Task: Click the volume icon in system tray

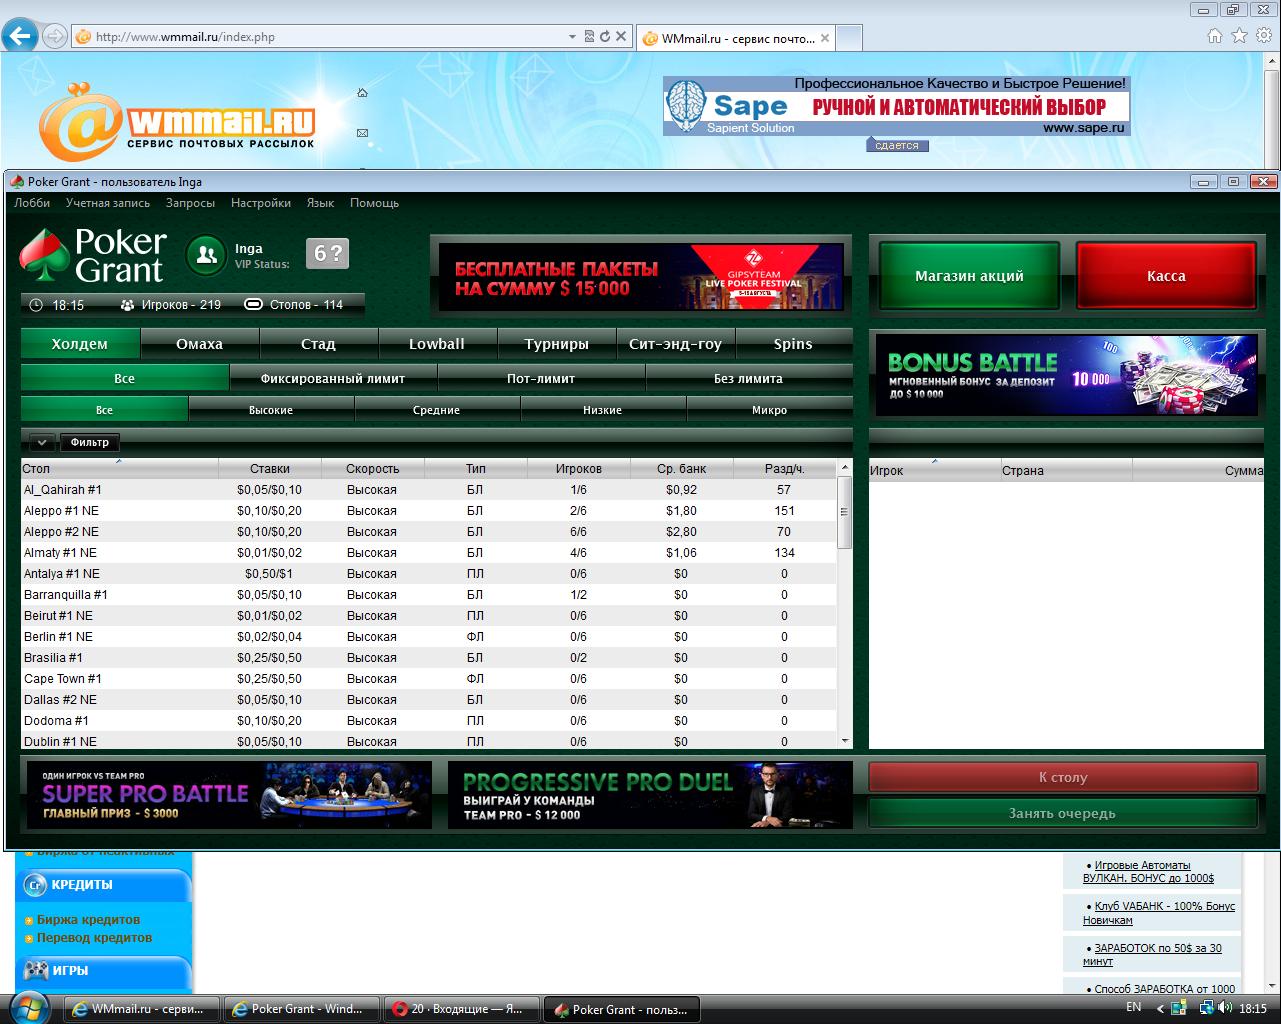Action: click(1224, 1008)
